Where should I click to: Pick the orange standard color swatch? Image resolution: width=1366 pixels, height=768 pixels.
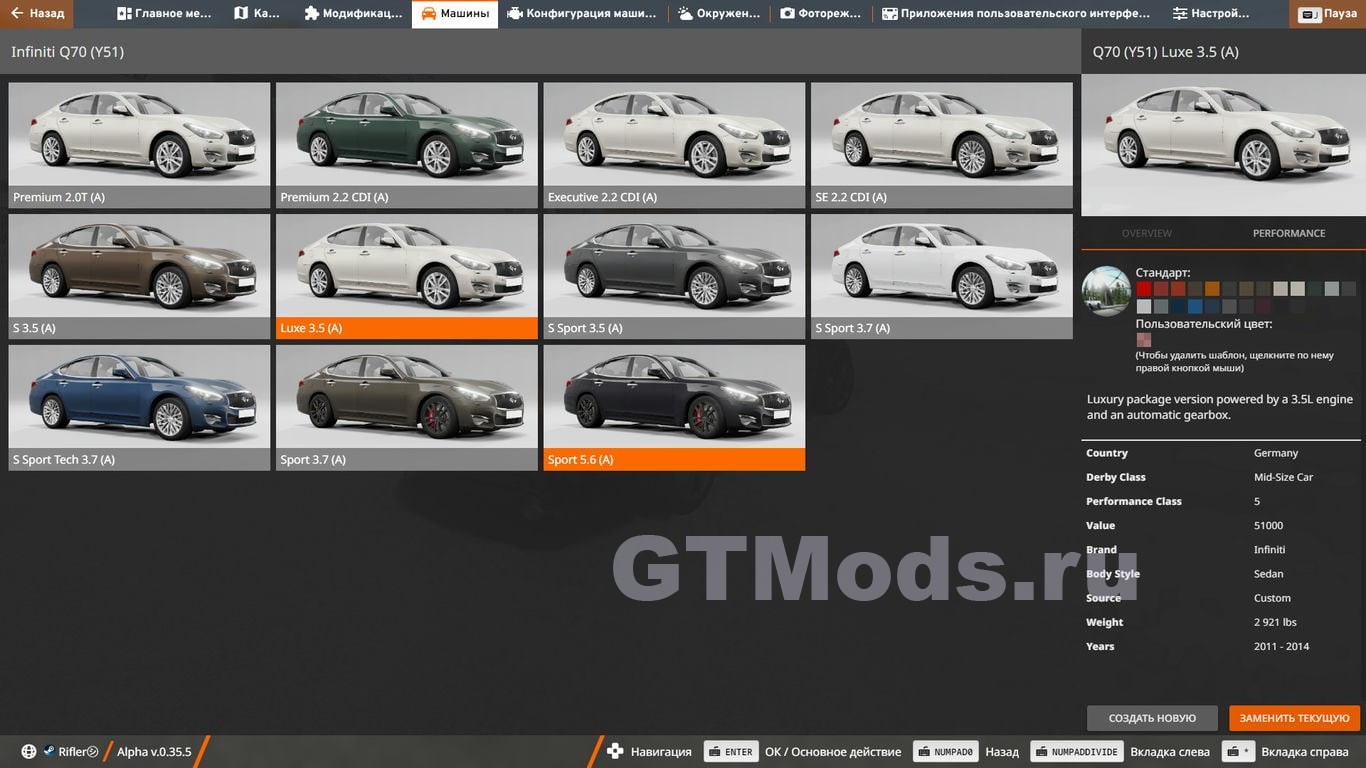(x=1212, y=288)
